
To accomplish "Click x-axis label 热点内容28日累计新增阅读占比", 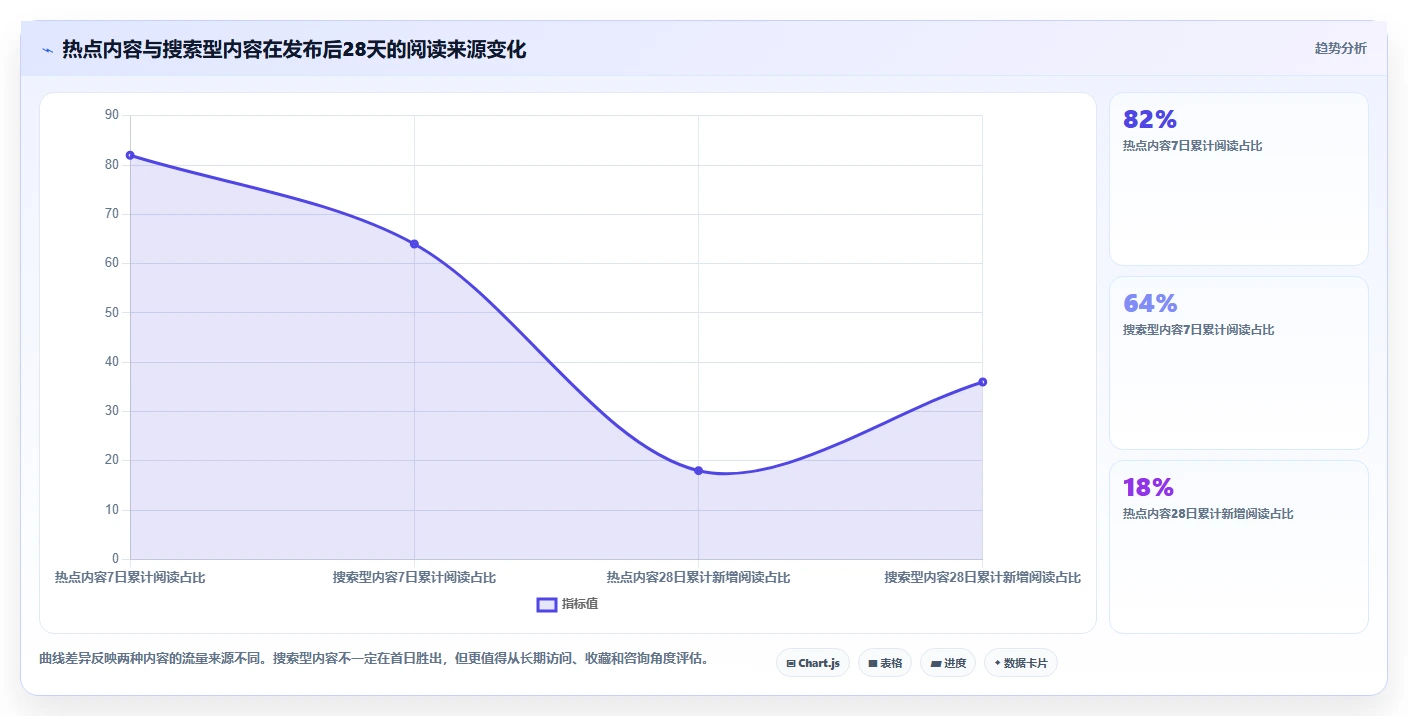I will [698, 577].
